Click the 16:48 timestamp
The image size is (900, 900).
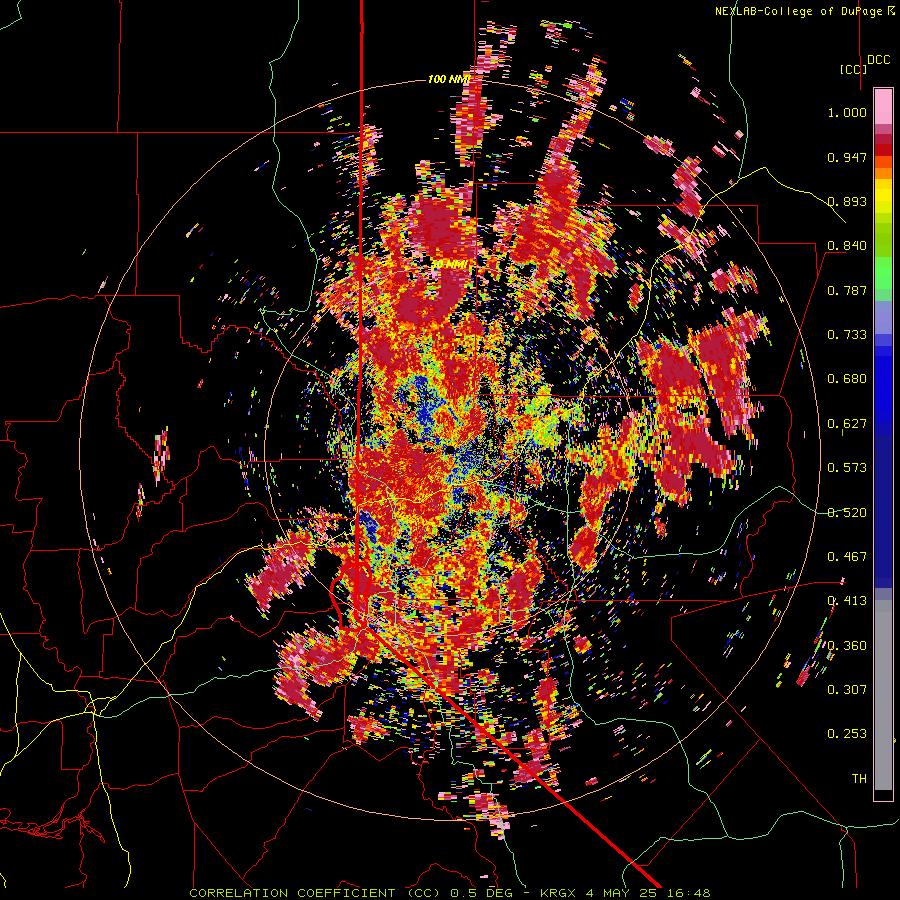click(687, 893)
